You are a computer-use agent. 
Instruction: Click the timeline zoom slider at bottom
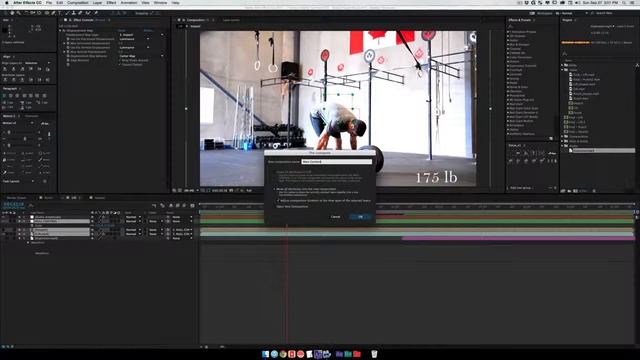click(x=212, y=347)
